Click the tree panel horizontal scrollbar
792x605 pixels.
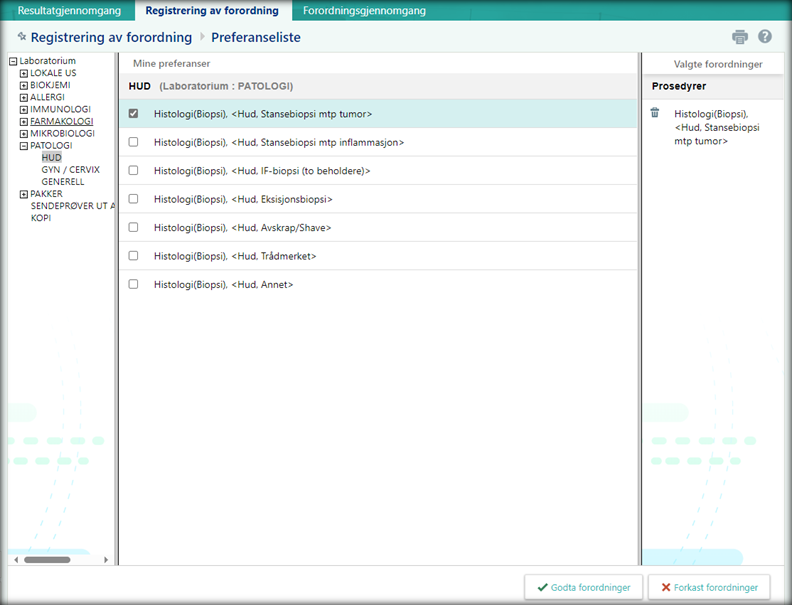[x=47, y=559]
